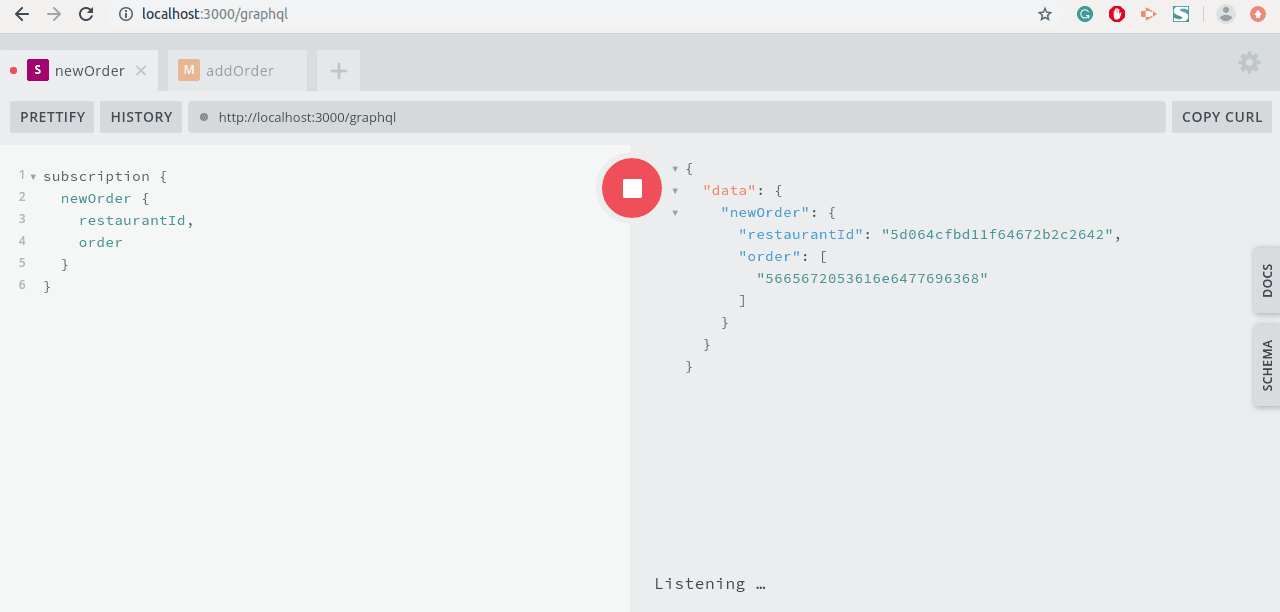The width and height of the screenshot is (1280, 612).
Task: Copy the request using COPY CURL
Action: click(1221, 117)
